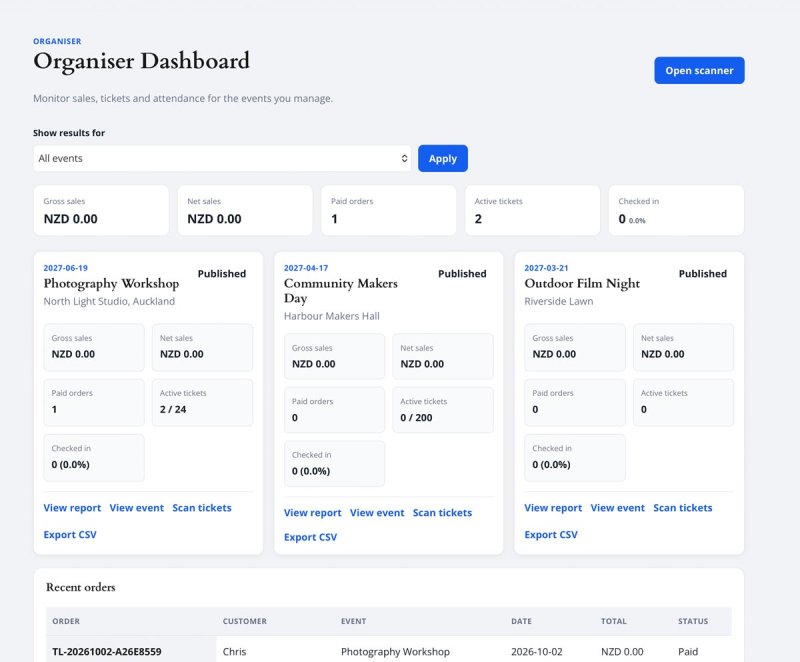This screenshot has height=662, width=800.
Task: Click customer name Chris in orders
Action: tap(234, 652)
